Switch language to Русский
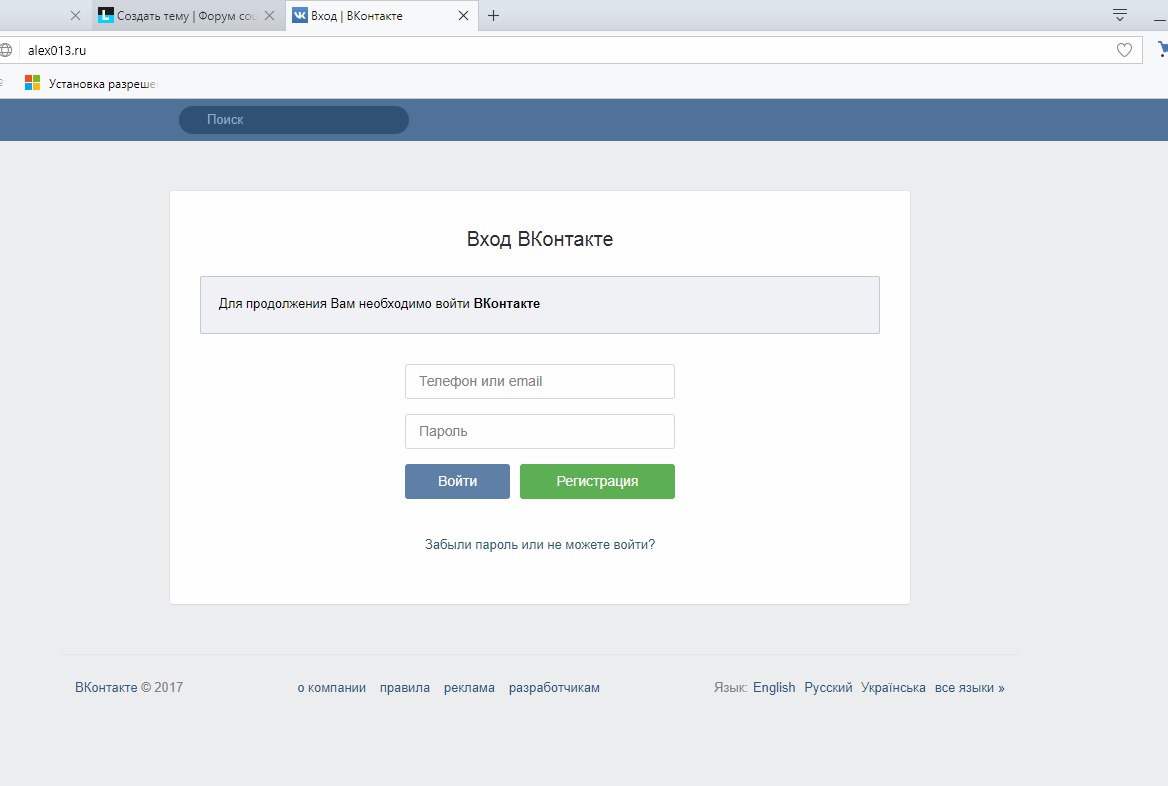Image resolution: width=1168 pixels, height=786 pixels. click(x=828, y=688)
